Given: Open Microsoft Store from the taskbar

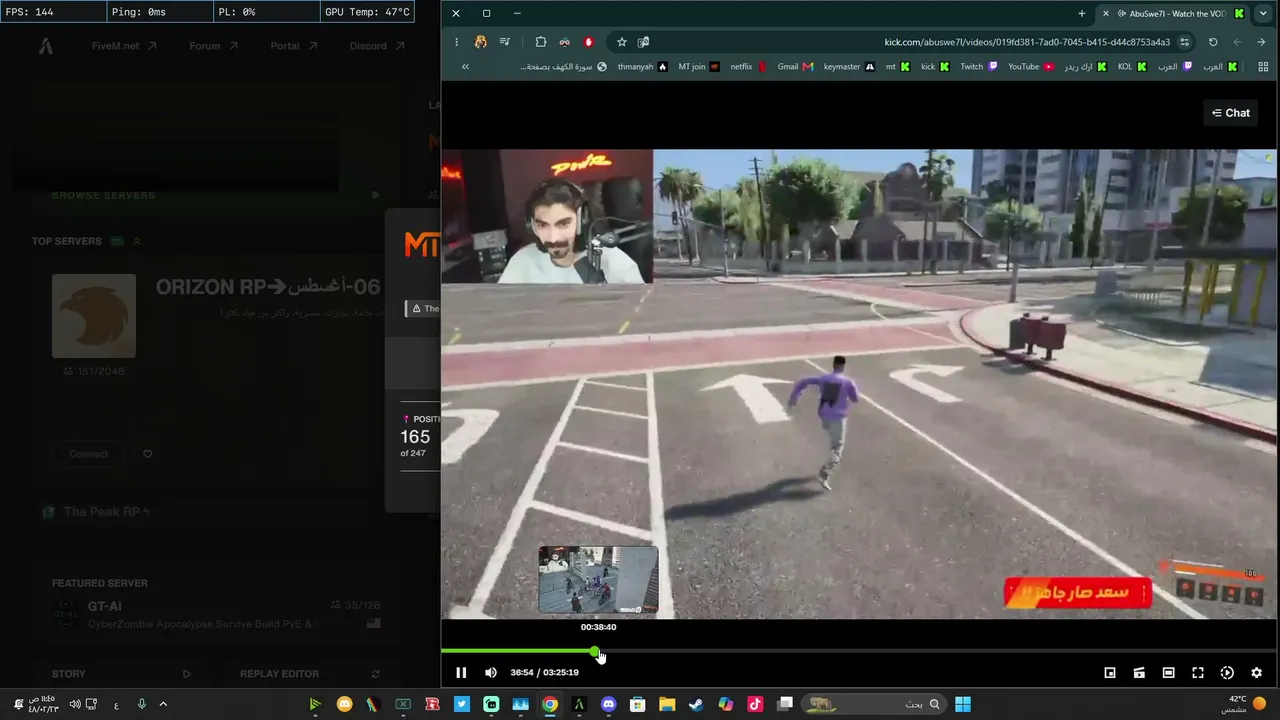Looking at the screenshot, I should point(637,704).
